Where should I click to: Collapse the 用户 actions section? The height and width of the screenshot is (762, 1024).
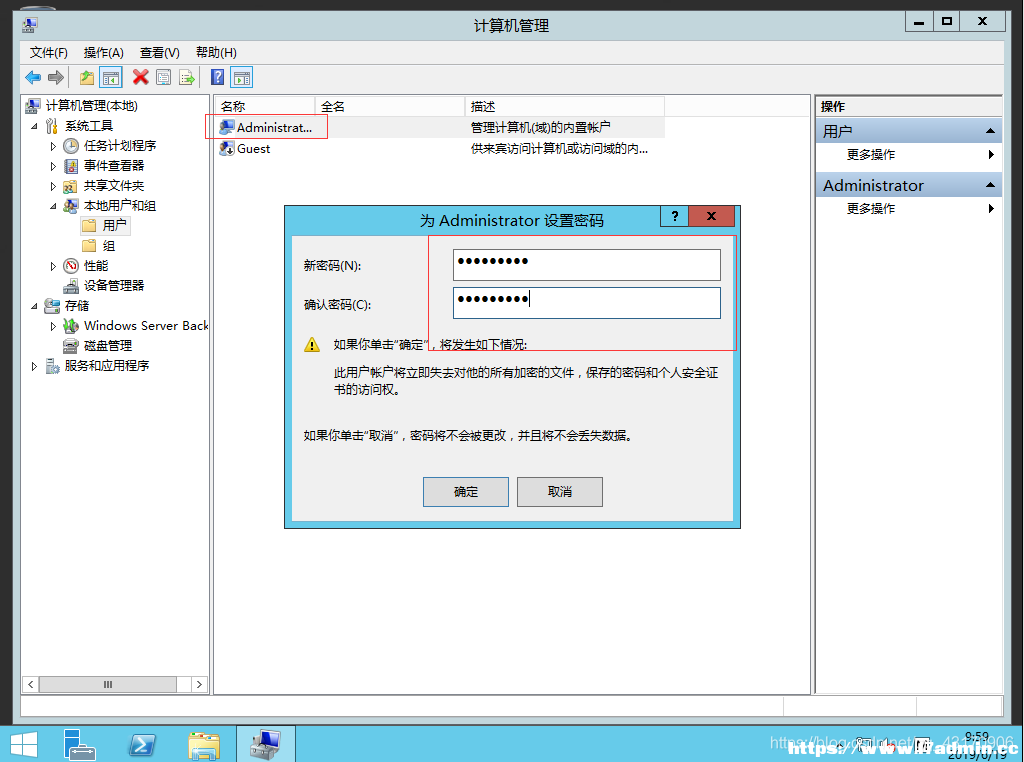[x=990, y=131]
